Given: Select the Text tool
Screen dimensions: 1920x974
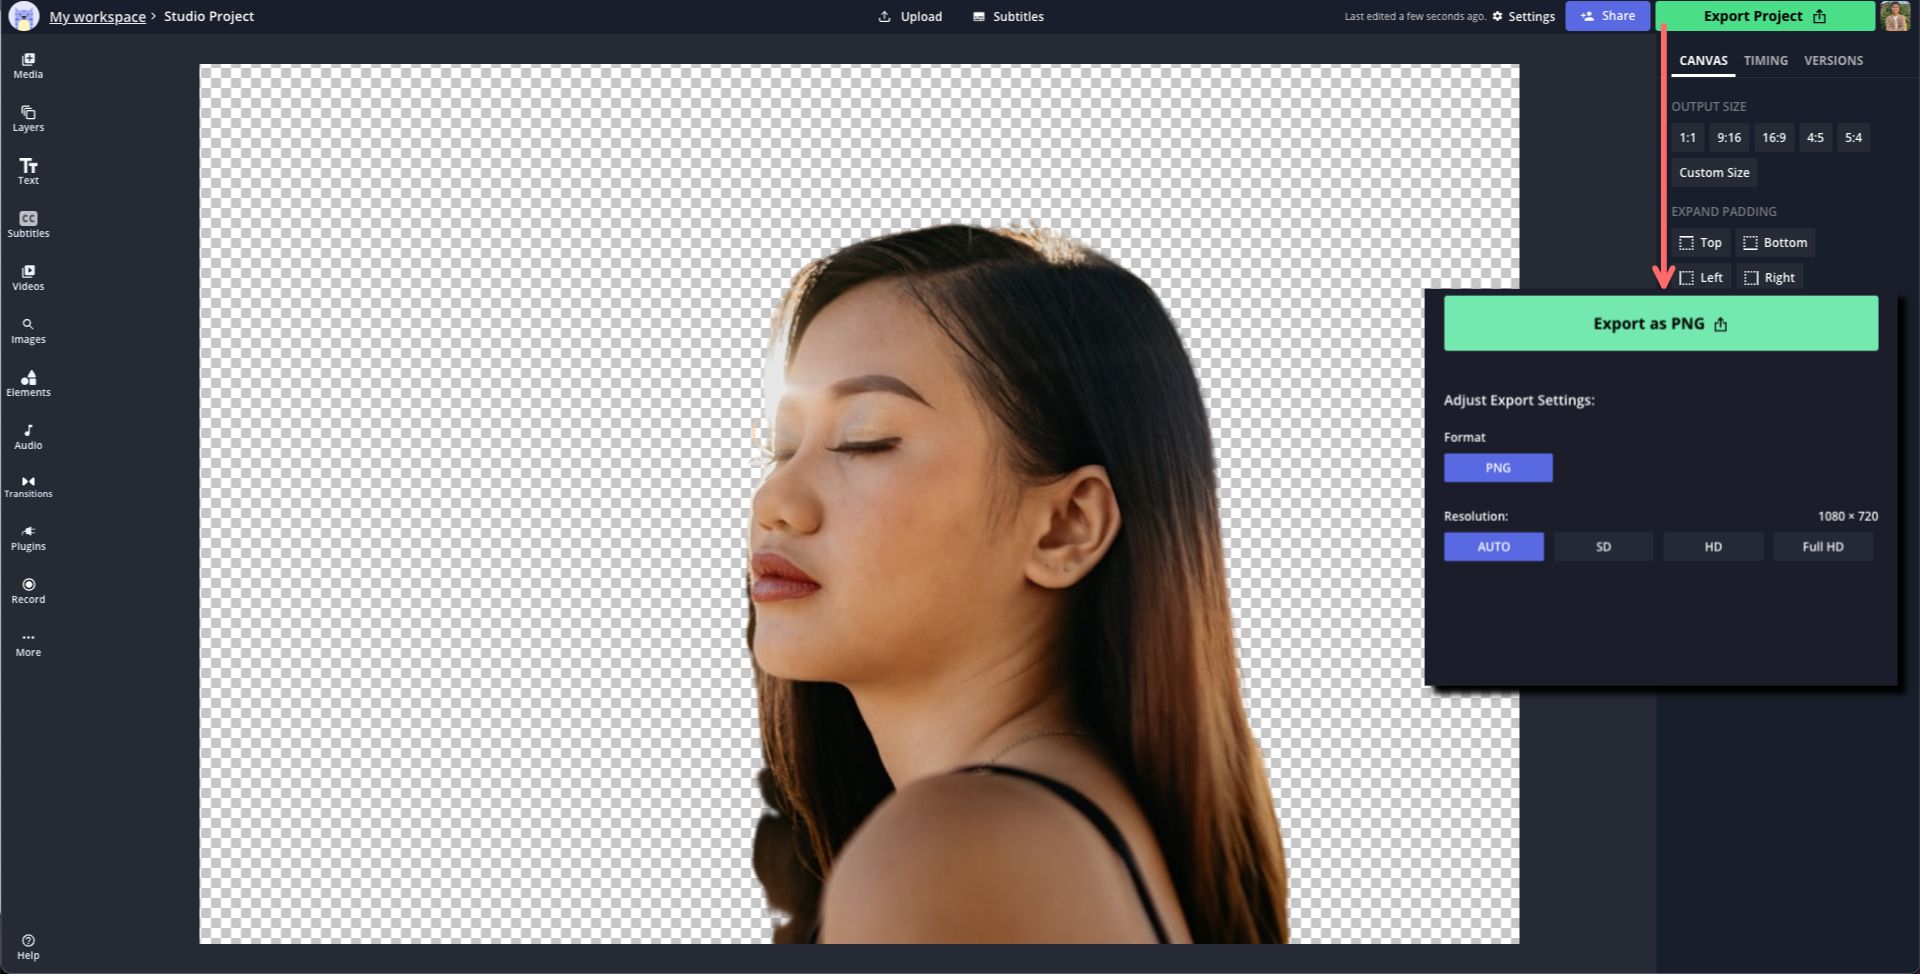Looking at the screenshot, I should [28, 171].
